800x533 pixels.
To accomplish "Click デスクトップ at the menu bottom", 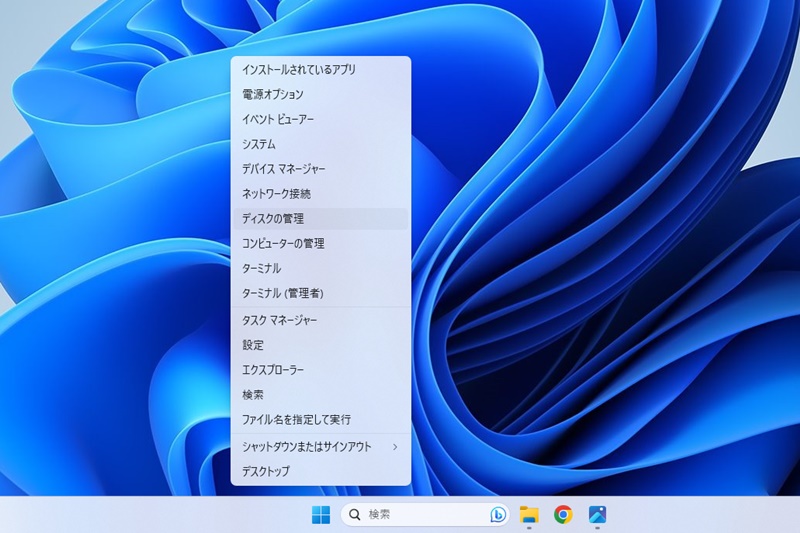I will 266,471.
